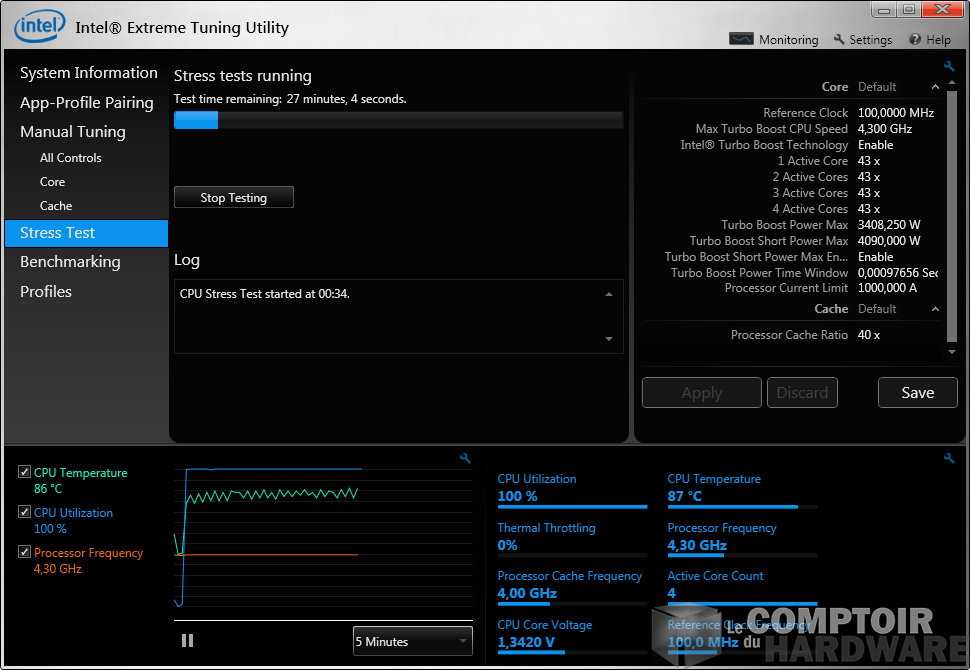Image resolution: width=970 pixels, height=670 pixels.
Task: Stop the running stress test
Action: pyautogui.click(x=233, y=197)
